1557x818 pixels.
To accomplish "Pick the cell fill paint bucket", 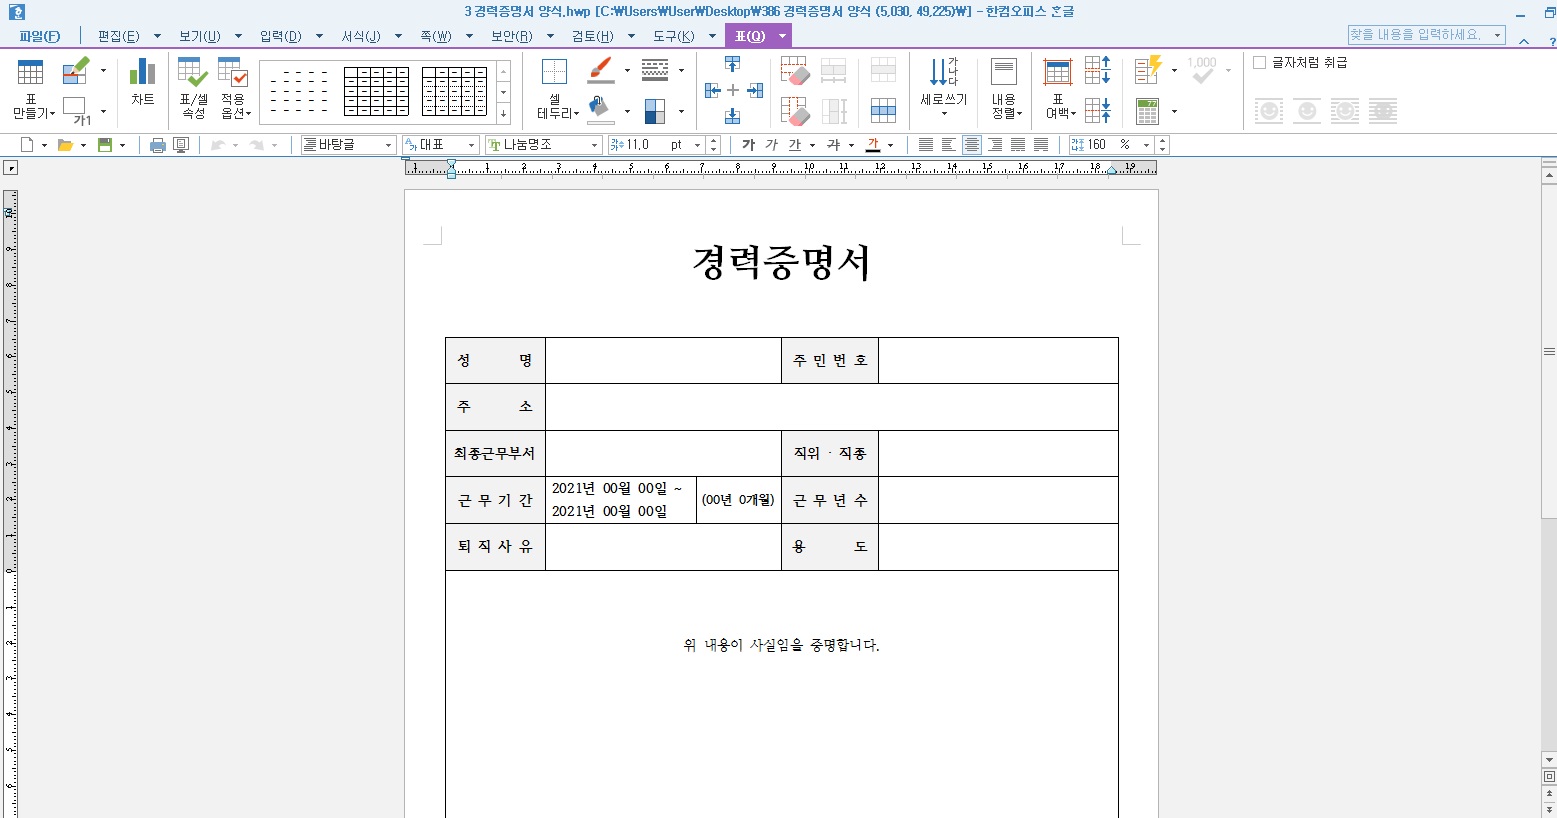I will point(600,110).
